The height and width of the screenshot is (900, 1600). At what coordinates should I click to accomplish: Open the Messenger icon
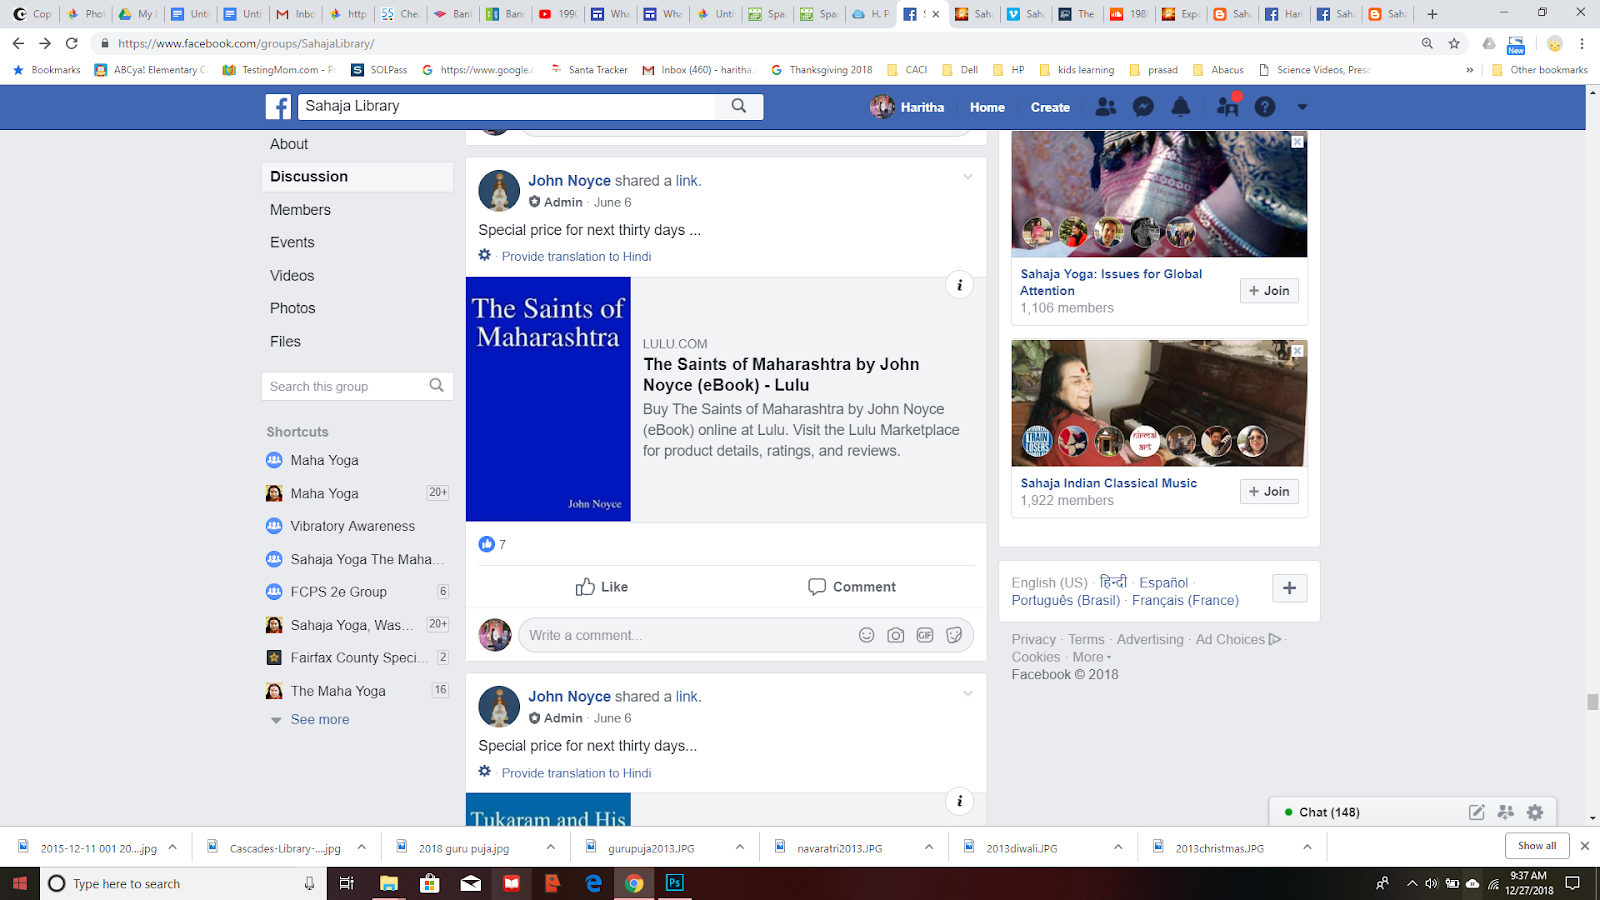click(1143, 107)
